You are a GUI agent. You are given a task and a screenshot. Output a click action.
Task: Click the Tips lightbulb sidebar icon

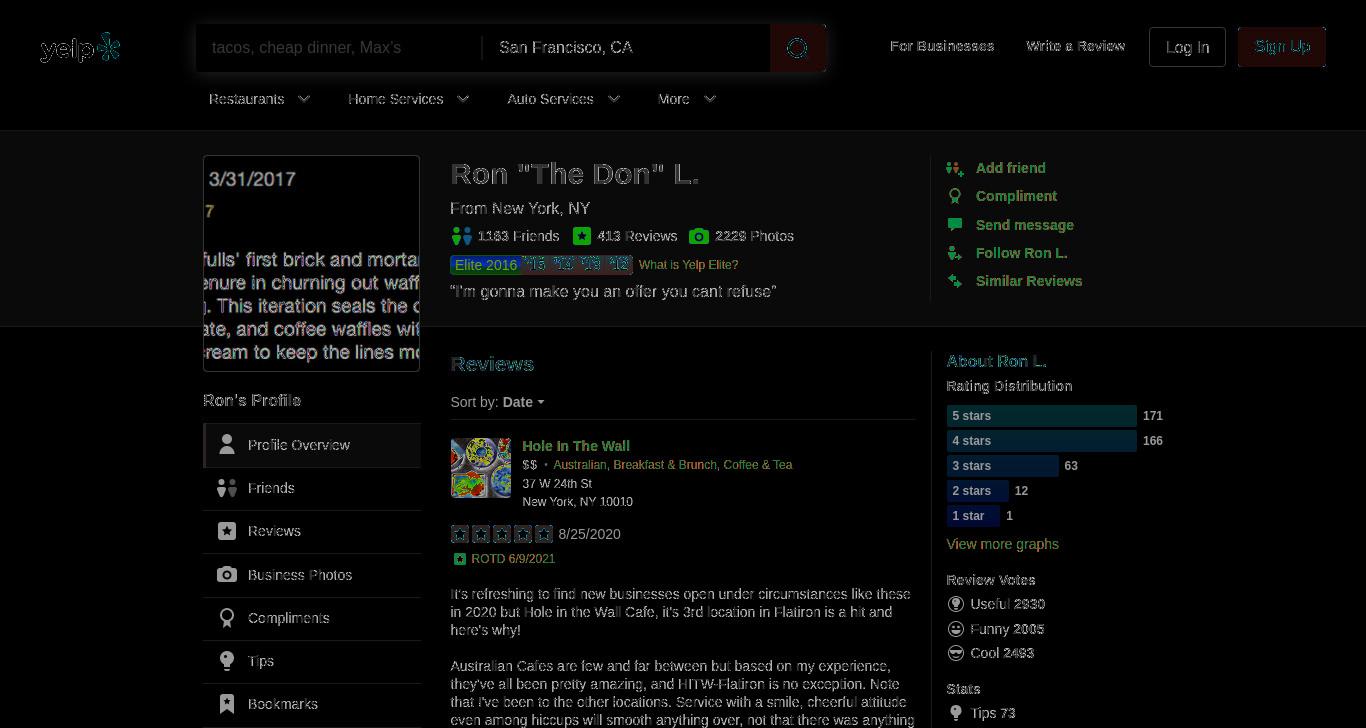[x=227, y=661]
